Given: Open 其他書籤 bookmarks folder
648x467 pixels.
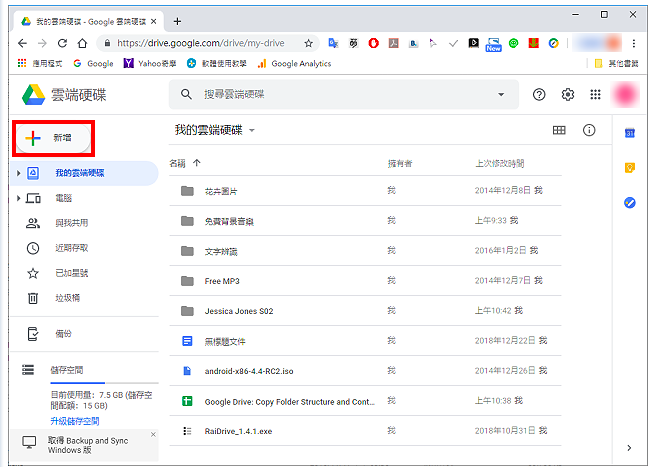Looking at the screenshot, I should click(616, 63).
